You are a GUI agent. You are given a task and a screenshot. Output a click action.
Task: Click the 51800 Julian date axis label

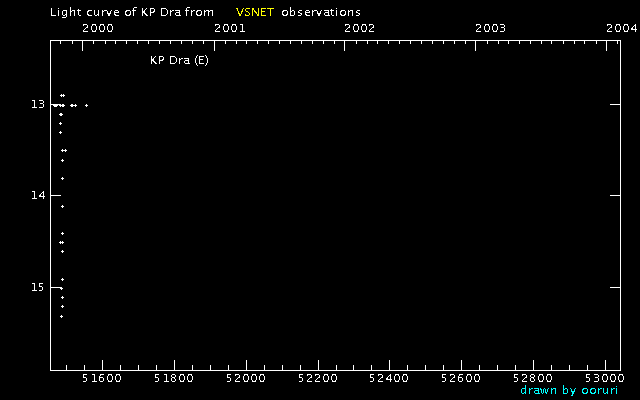pyautogui.click(x=174, y=379)
